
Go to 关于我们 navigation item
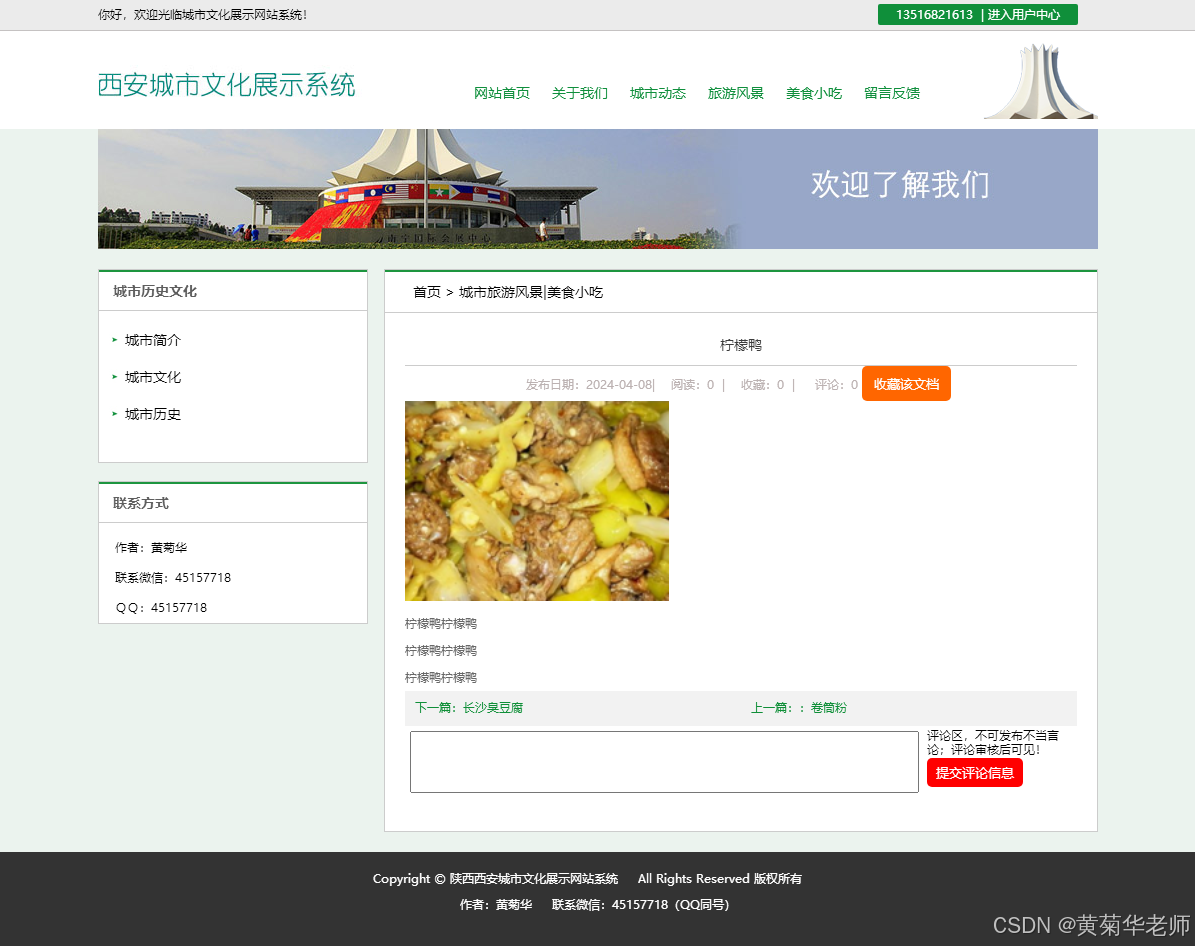[x=579, y=93]
